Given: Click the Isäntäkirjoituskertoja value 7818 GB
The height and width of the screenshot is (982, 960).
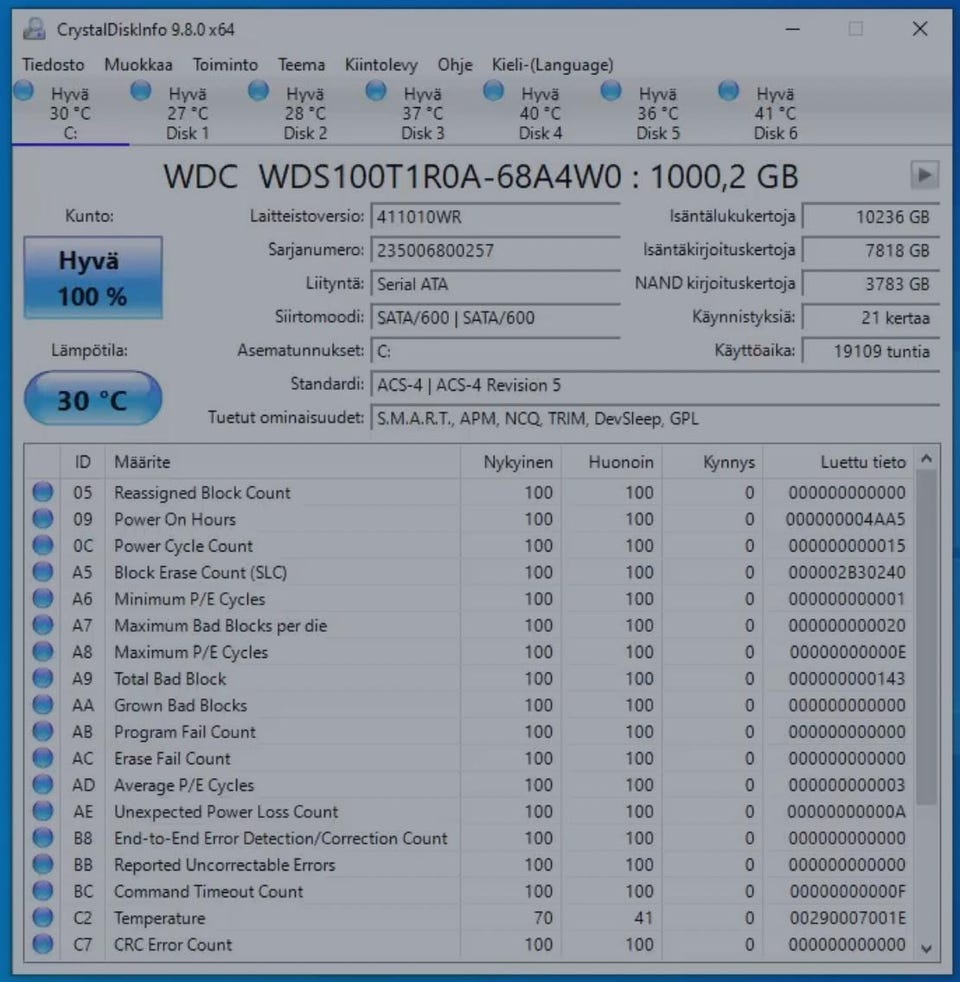Looking at the screenshot, I should click(870, 251).
